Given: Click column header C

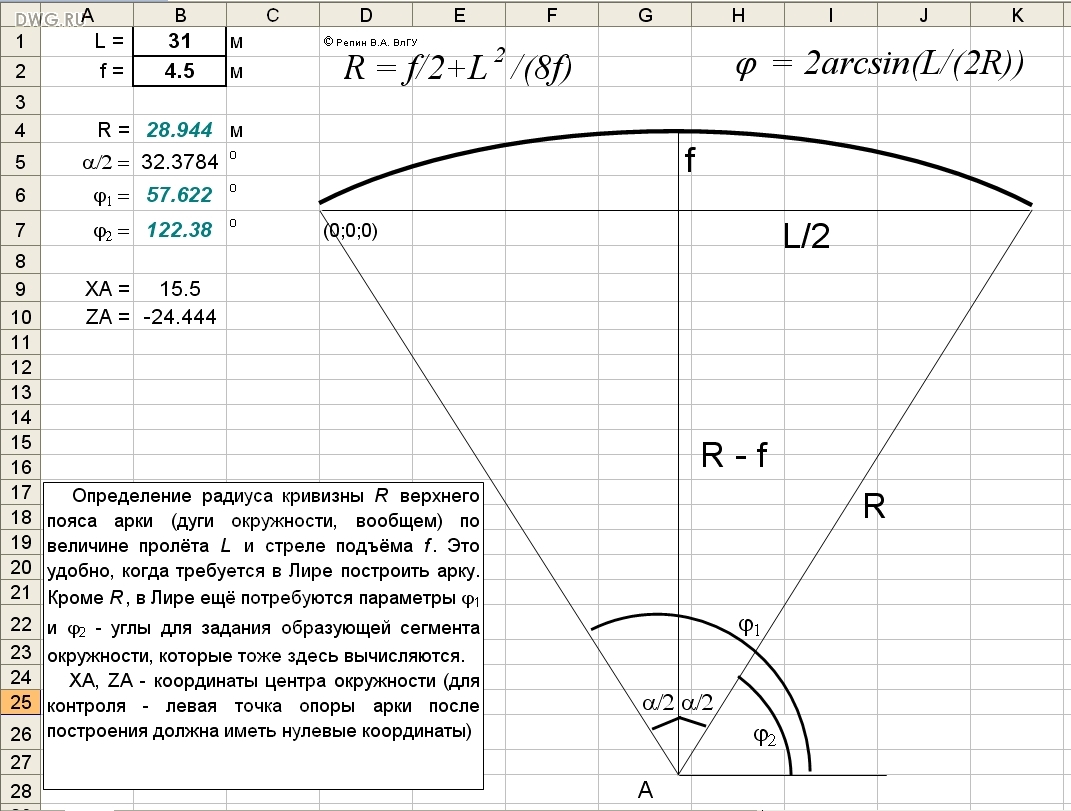Looking at the screenshot, I should (x=273, y=15).
